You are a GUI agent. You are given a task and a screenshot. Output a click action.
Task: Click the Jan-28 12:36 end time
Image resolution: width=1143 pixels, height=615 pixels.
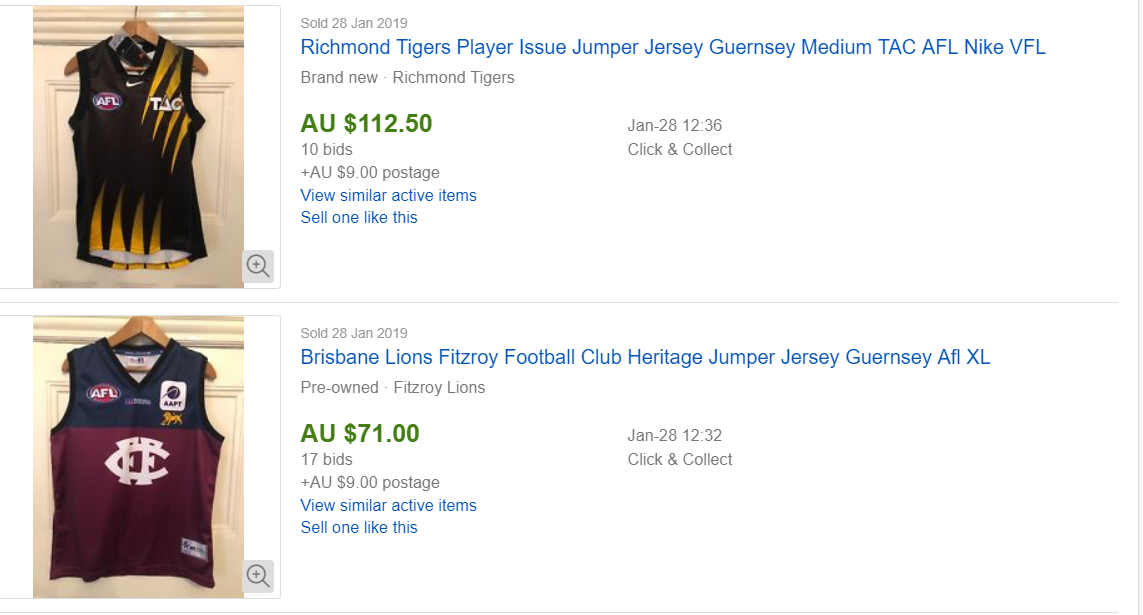tap(674, 126)
